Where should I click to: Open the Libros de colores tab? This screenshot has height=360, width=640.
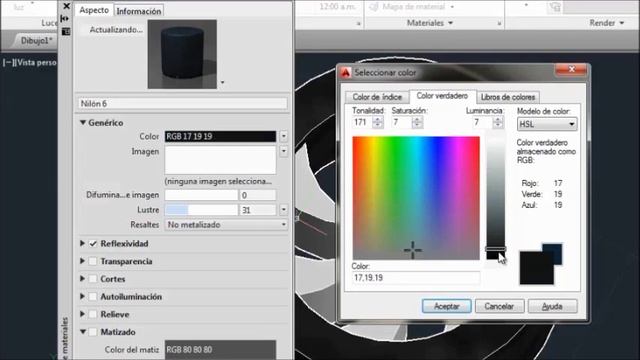(x=508, y=97)
